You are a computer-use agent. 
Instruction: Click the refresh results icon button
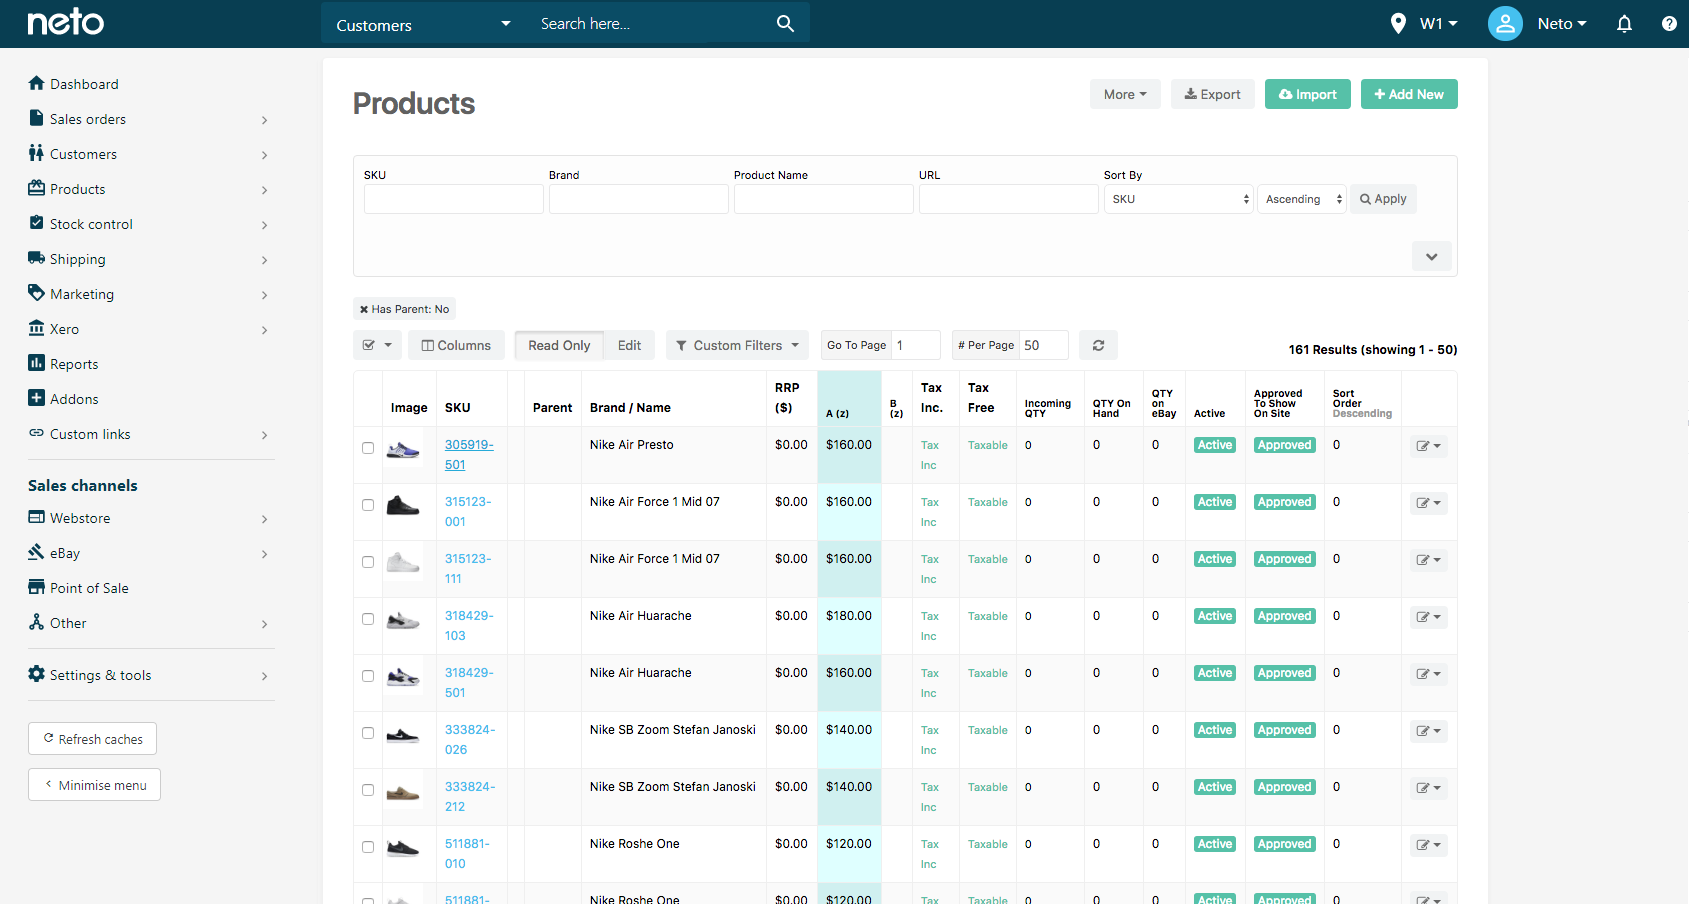click(x=1098, y=345)
